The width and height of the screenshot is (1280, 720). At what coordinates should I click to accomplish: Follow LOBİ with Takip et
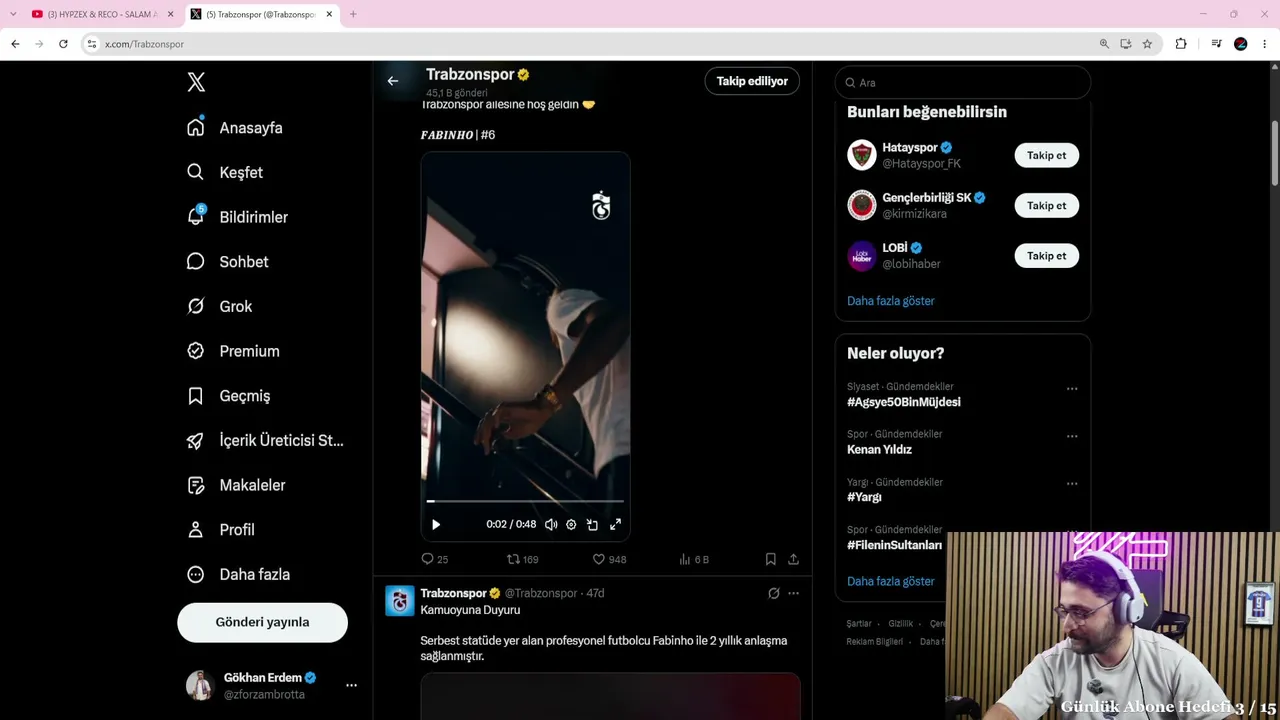1046,256
